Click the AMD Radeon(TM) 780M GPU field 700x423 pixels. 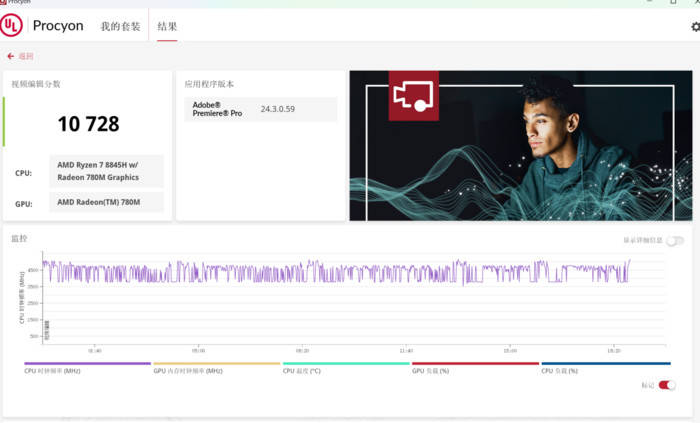click(106, 202)
